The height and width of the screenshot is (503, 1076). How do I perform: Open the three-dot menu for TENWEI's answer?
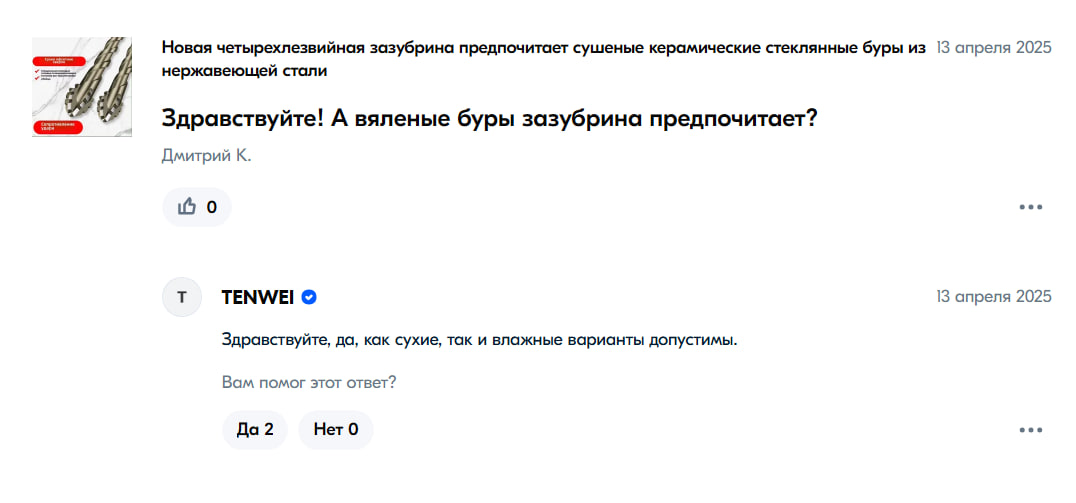1031,430
